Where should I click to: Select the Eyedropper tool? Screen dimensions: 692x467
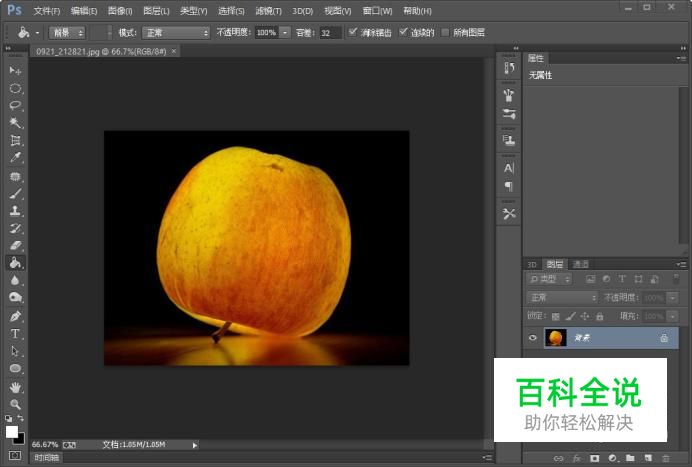coord(15,158)
